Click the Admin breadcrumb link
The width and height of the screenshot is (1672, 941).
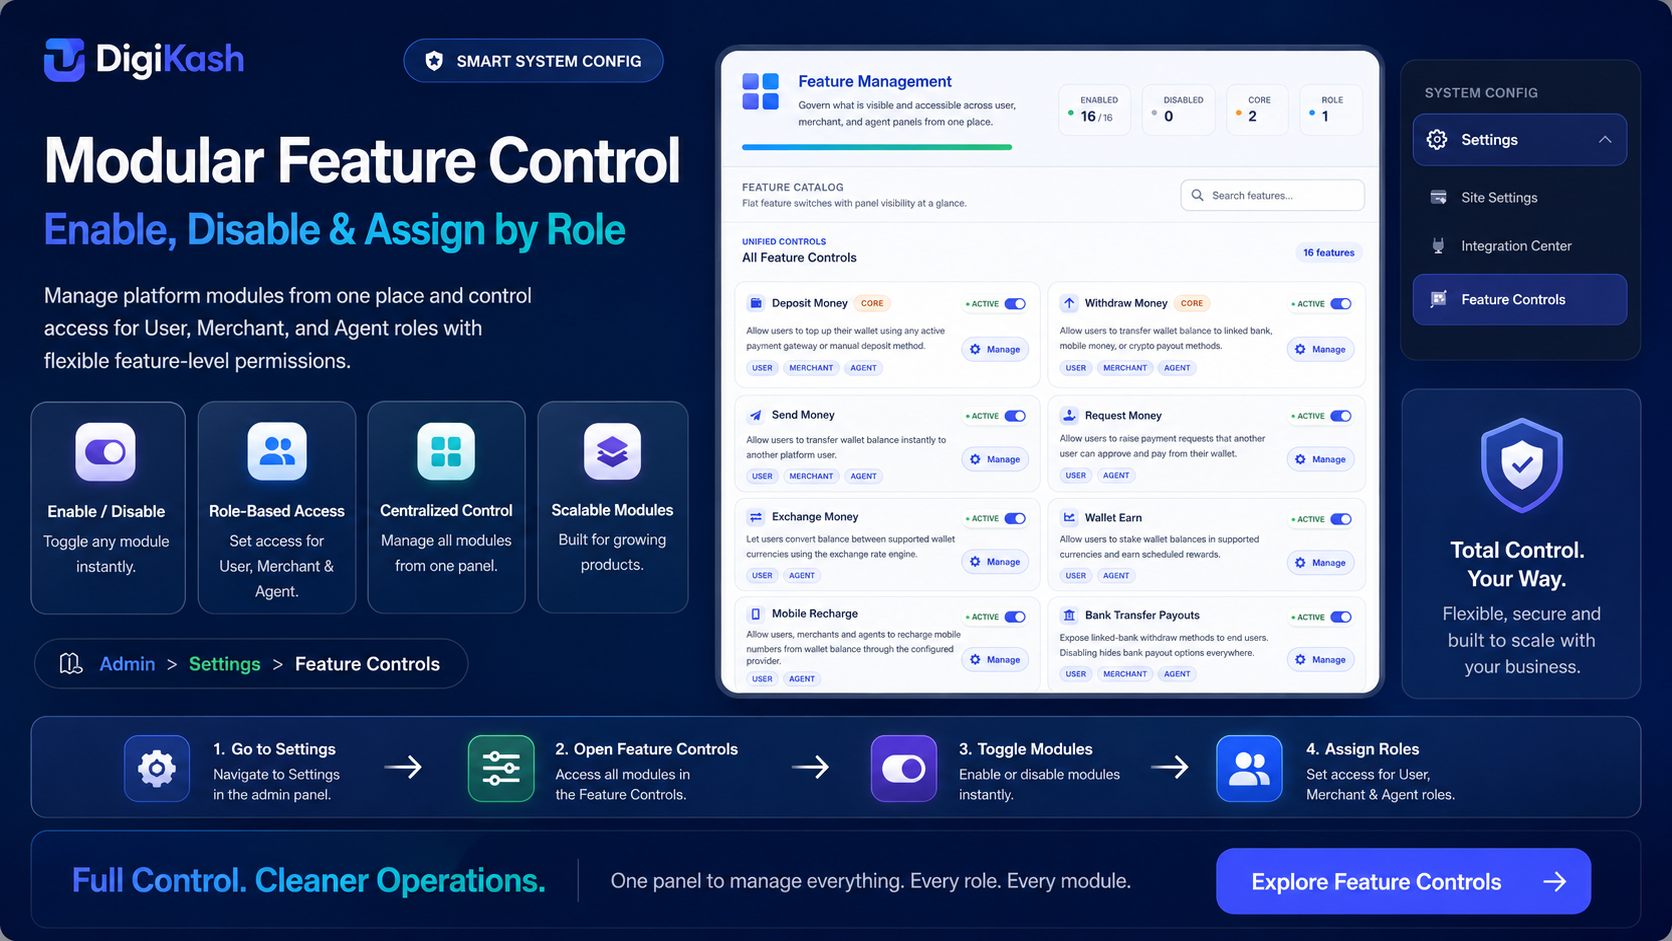pyautogui.click(x=127, y=664)
